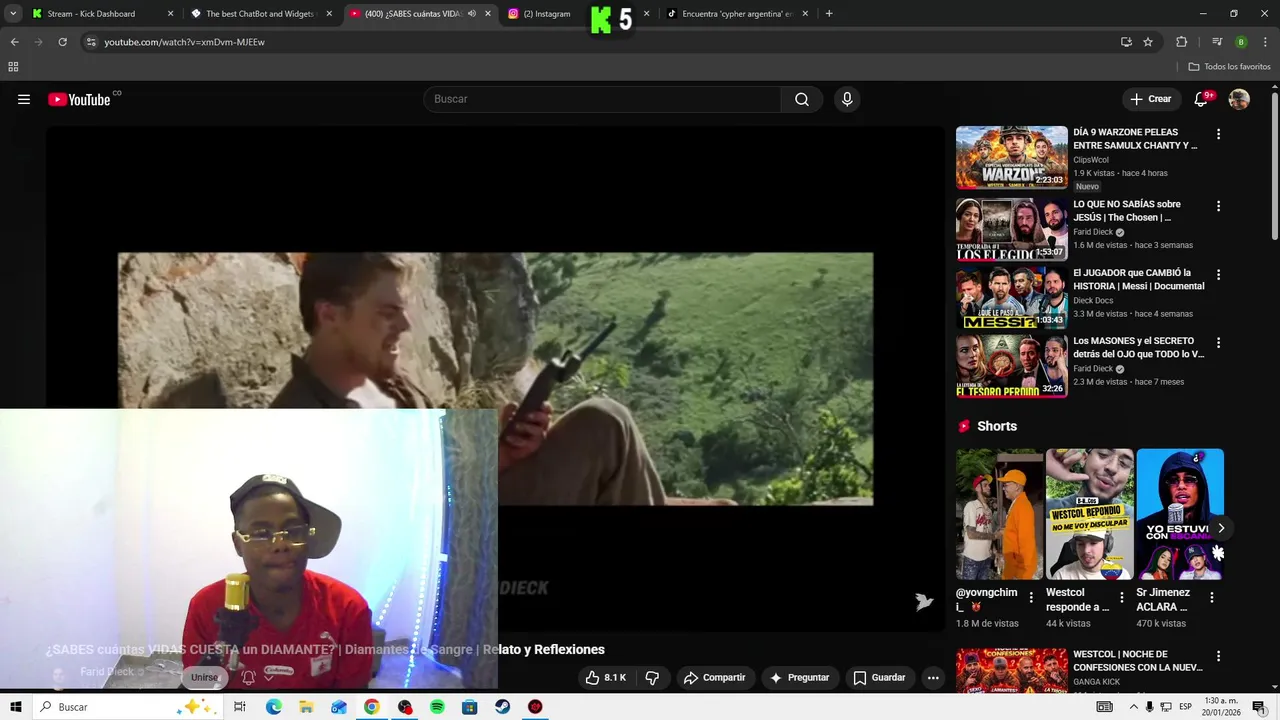The image size is (1280, 720).
Task: Launch Microsoft Edge from taskbar
Action: [274, 707]
